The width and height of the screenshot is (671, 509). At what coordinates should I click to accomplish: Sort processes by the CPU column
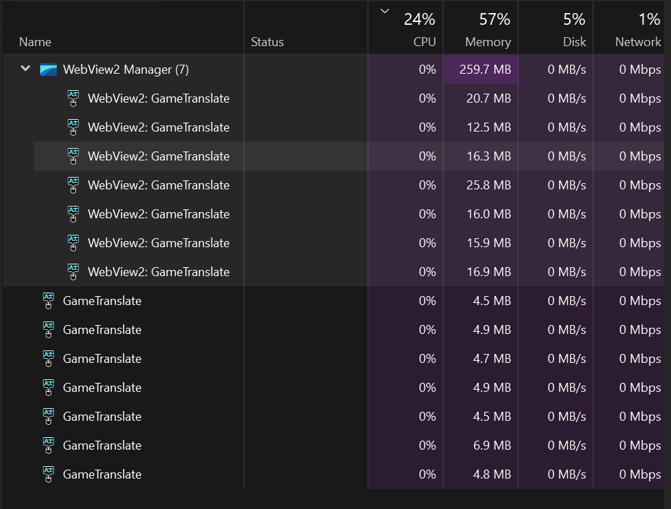coord(406,28)
